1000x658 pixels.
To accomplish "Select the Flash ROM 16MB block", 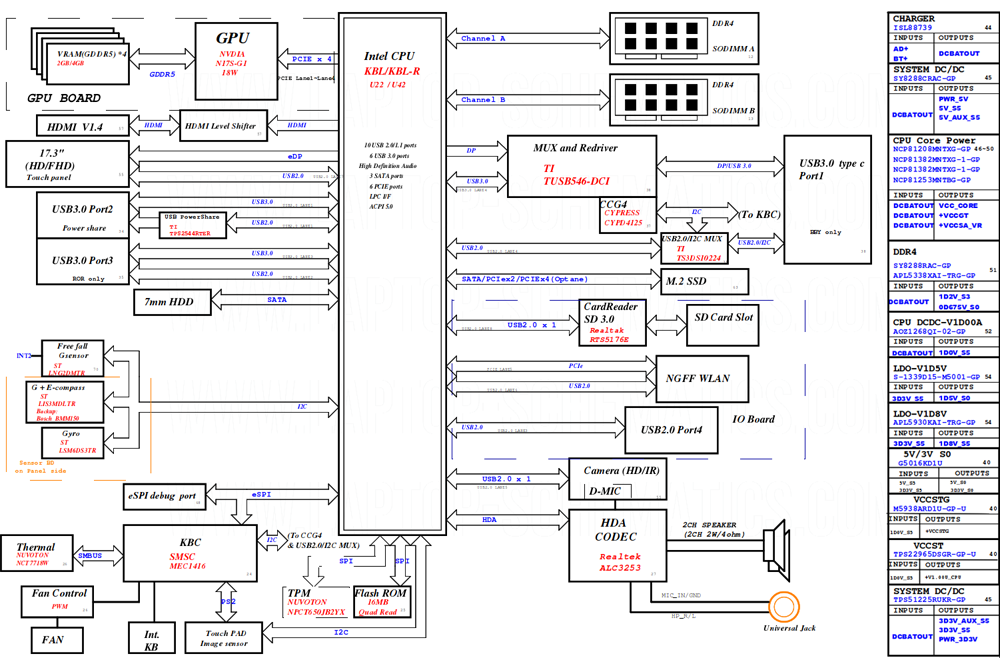I will 381,602.
